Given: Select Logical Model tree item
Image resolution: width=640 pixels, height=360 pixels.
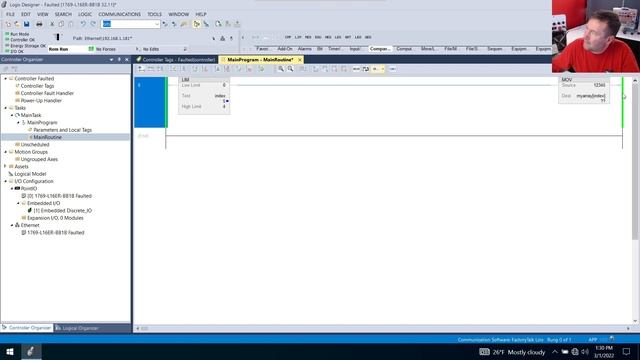Looking at the screenshot, I should pyautogui.click(x=30, y=174).
